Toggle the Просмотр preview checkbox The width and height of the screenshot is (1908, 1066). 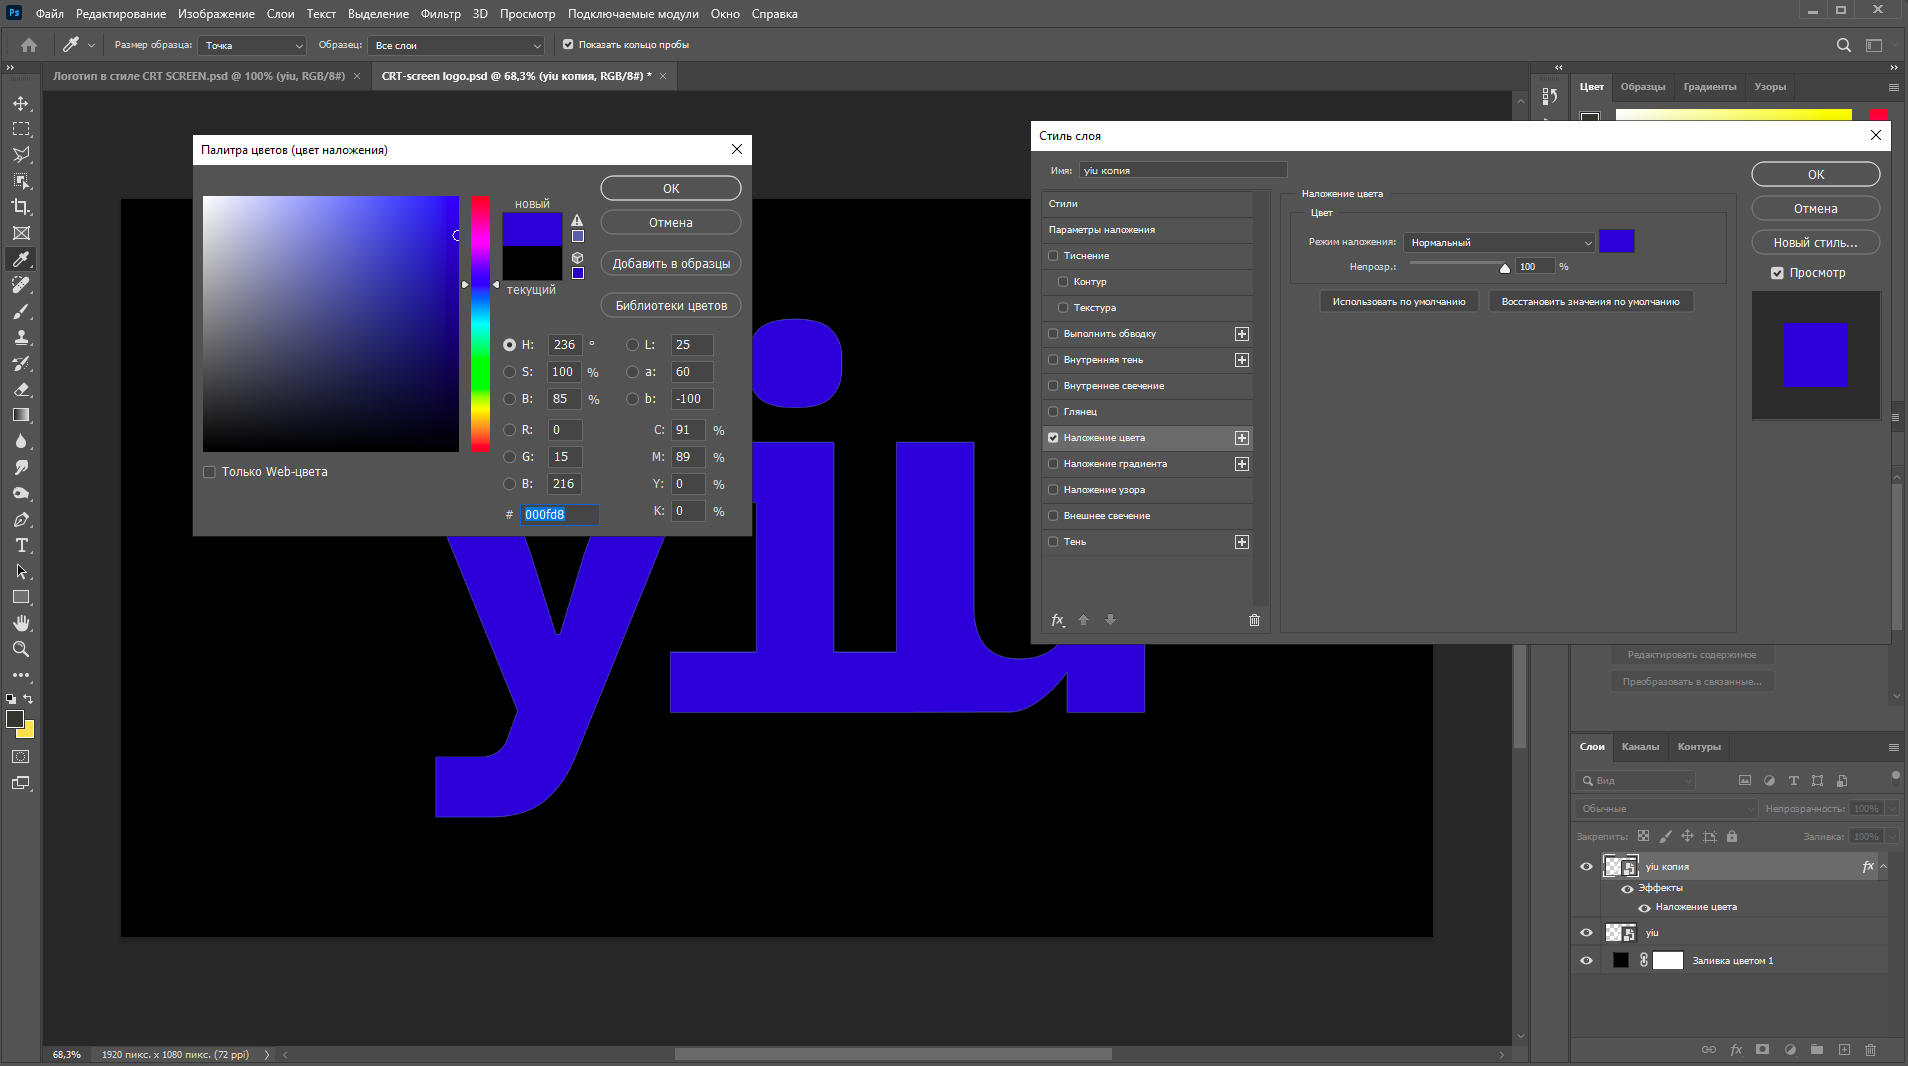pos(1777,273)
